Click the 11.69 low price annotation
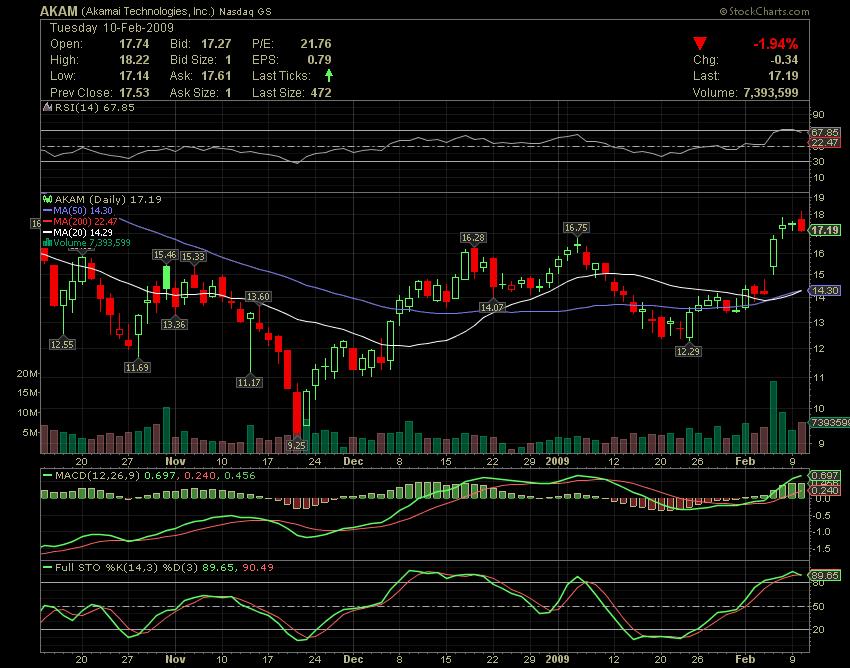The width and height of the screenshot is (850, 668). click(x=137, y=368)
